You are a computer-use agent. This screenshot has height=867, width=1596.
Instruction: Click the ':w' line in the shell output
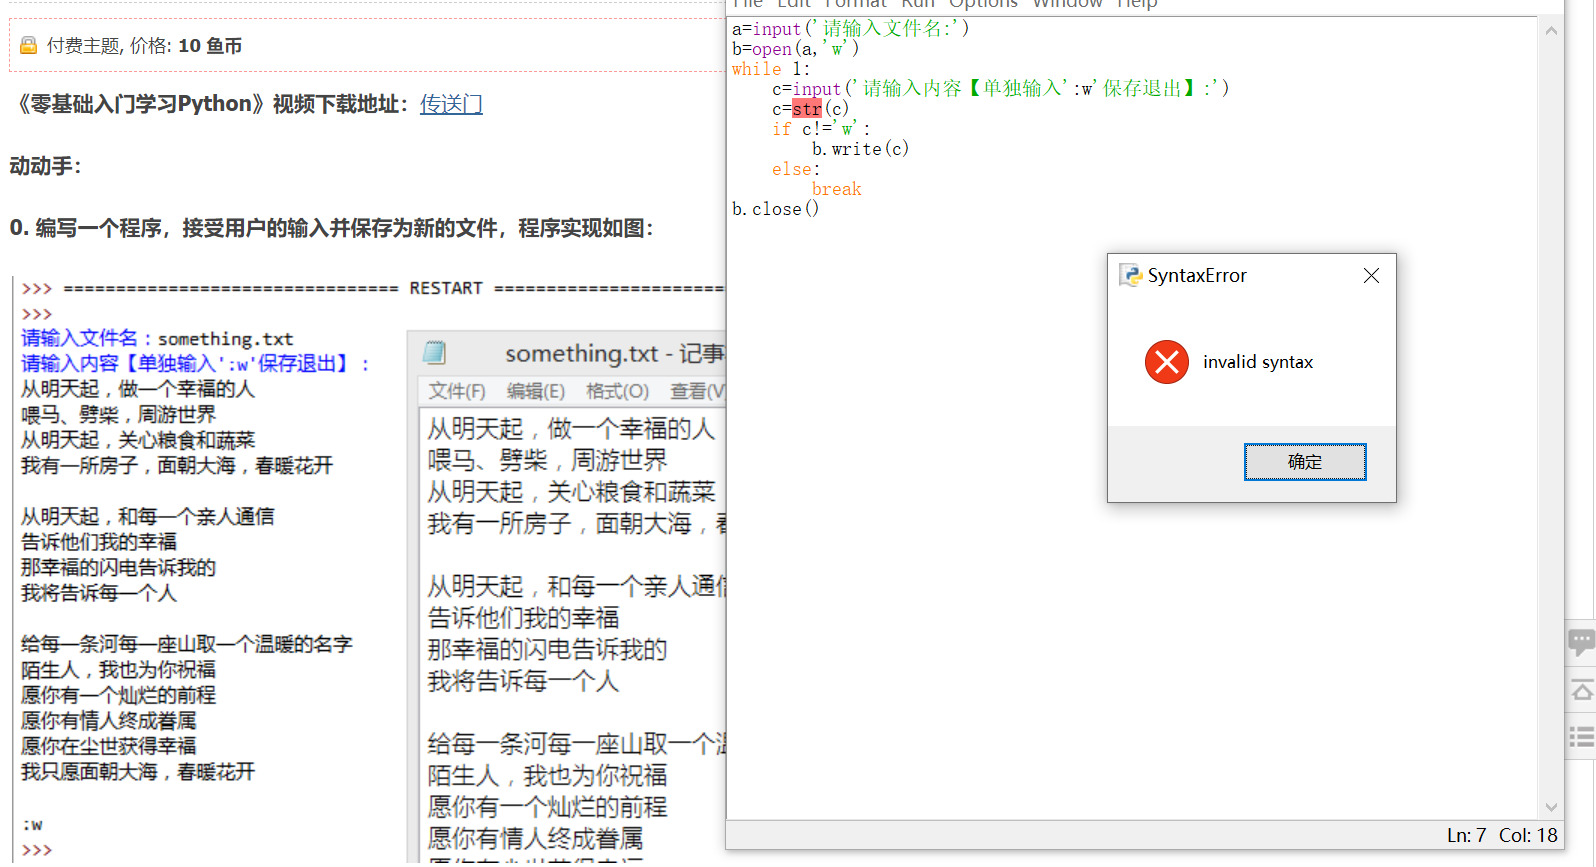coord(32,825)
